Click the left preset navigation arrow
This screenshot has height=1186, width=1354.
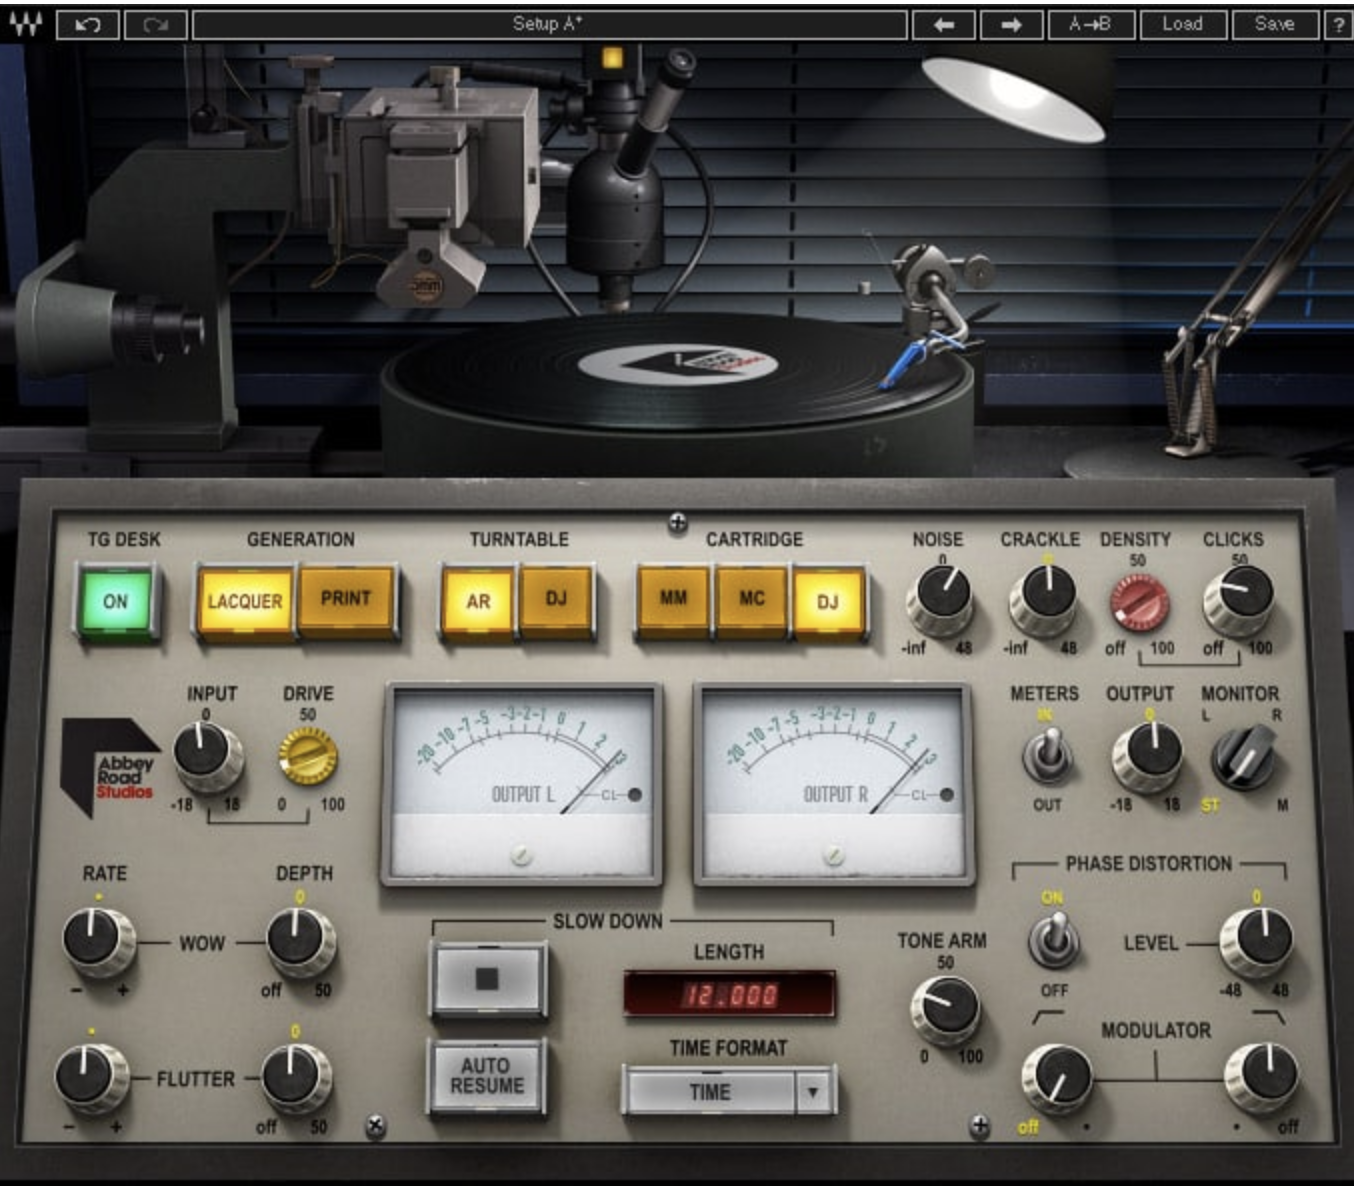[x=942, y=23]
